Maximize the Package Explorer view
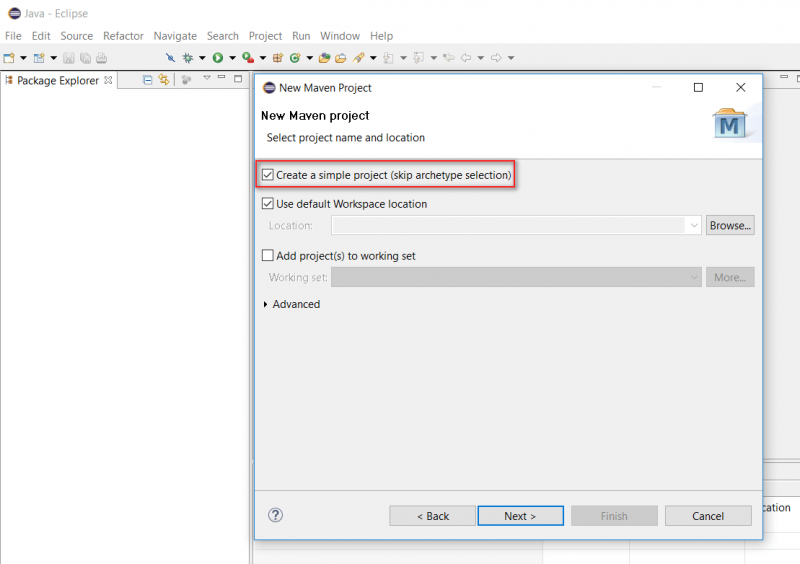This screenshot has width=800, height=564. coord(238,79)
